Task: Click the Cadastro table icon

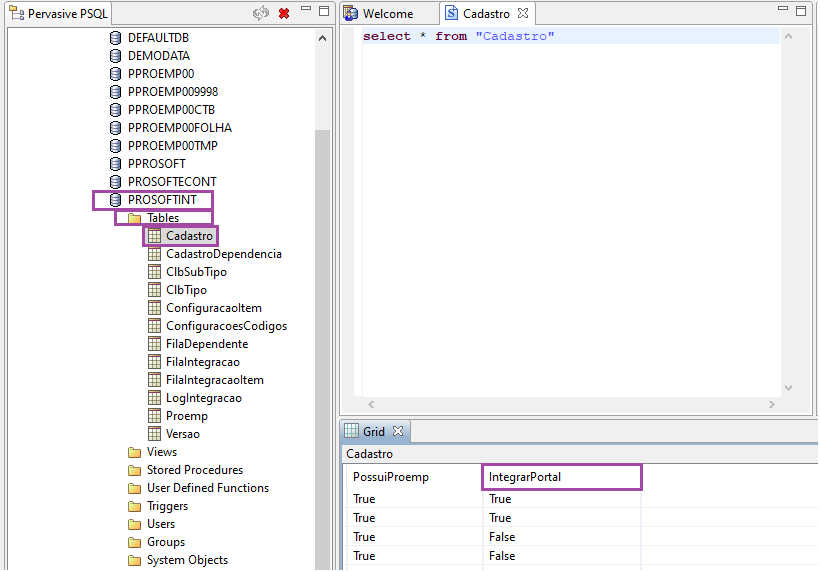Action: (x=154, y=236)
